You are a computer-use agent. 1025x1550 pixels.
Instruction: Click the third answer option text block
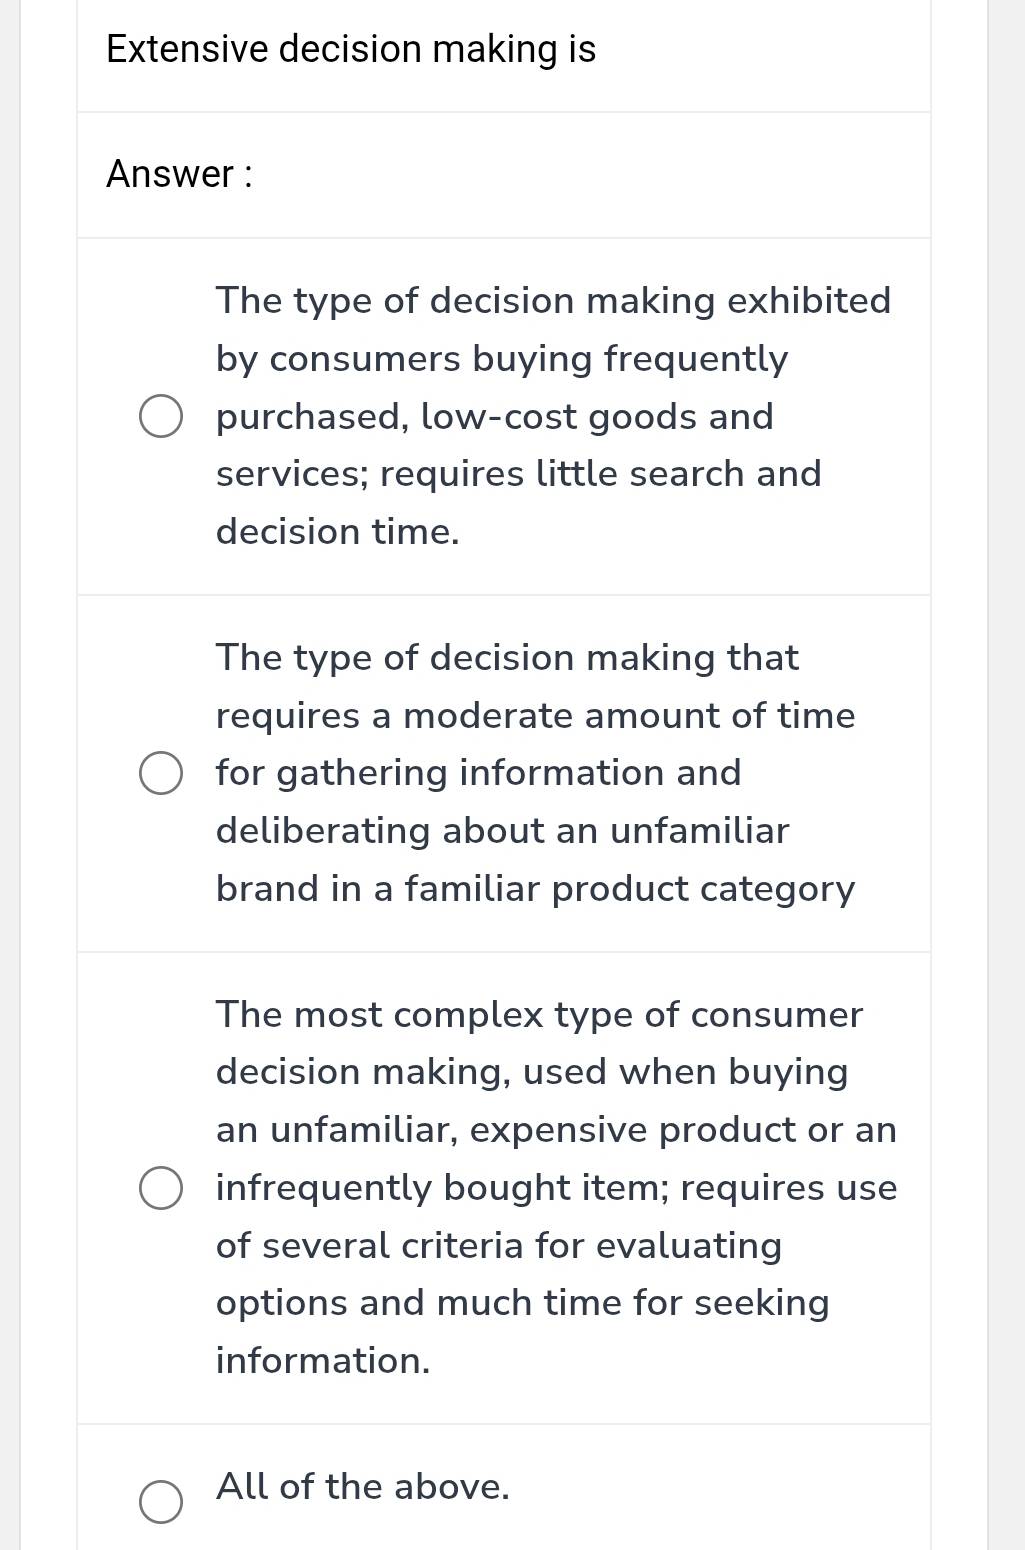[555, 1188]
